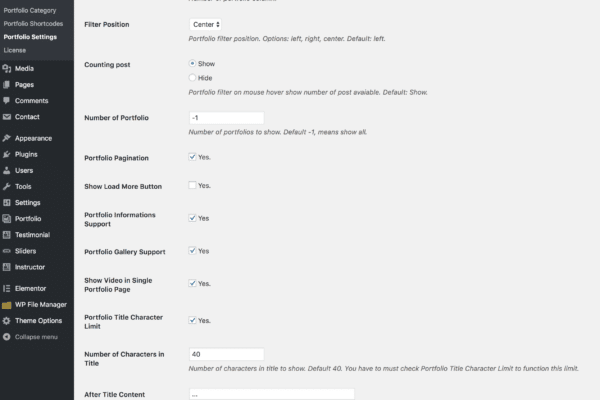Screen dimensions: 600x400
Task: Toggle Portfolio Gallery Support checkbox
Action: pos(192,251)
